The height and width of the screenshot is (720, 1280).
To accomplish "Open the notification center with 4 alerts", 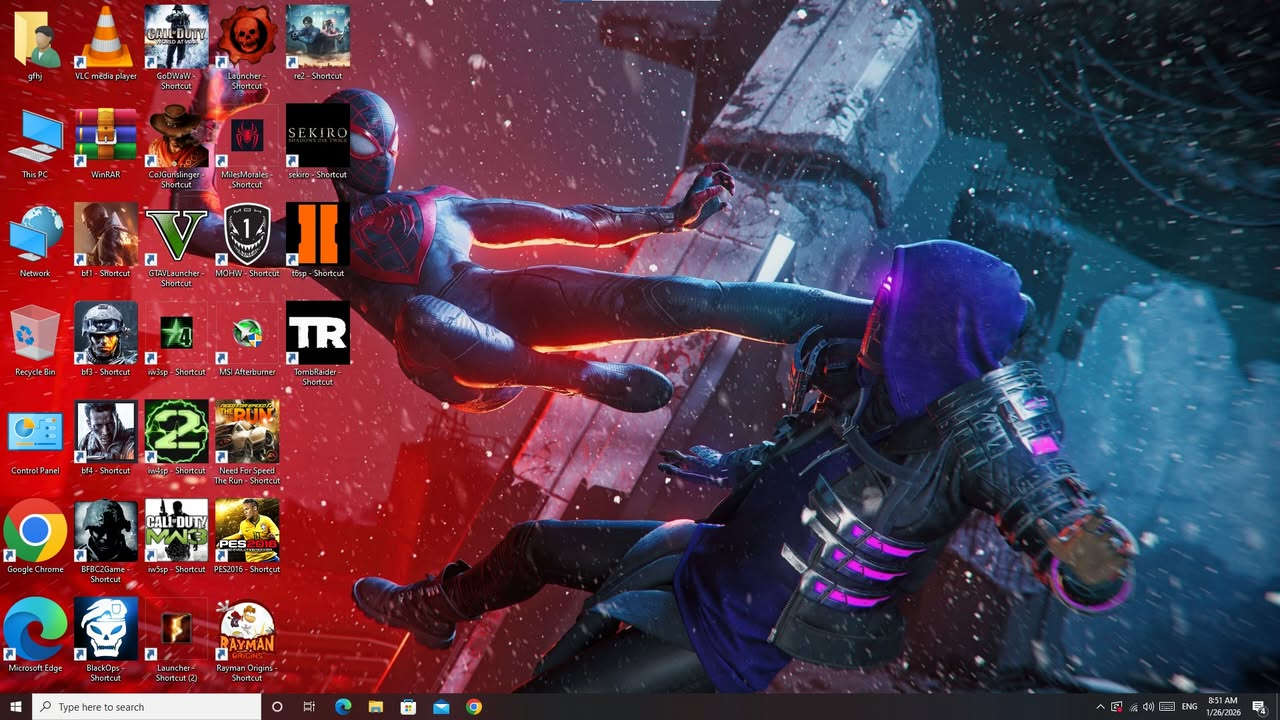I will [1259, 707].
